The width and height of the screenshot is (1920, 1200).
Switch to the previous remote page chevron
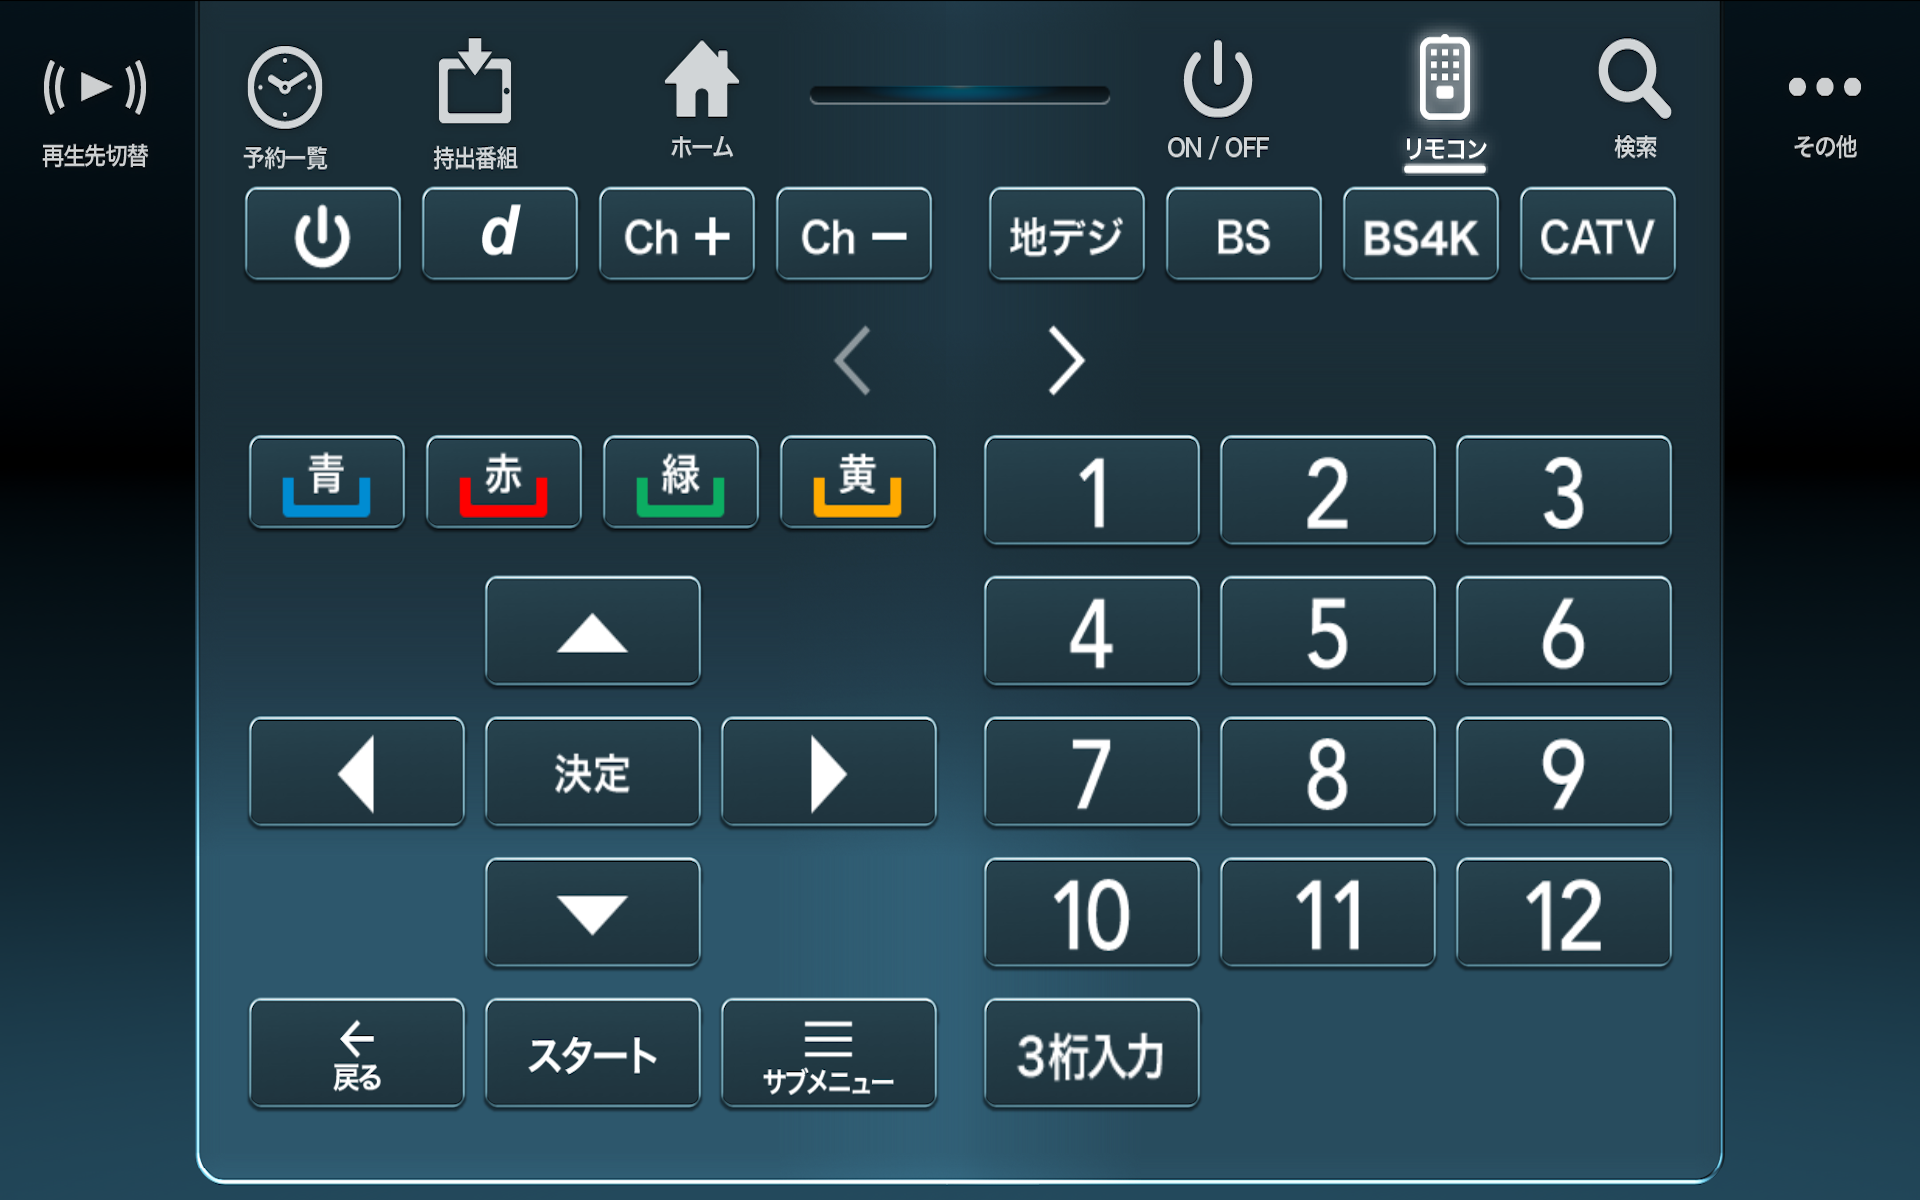(853, 360)
